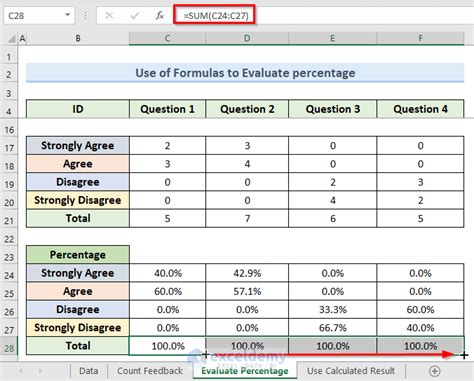
Task: Click the 'ID' header cell
Action: (78, 109)
